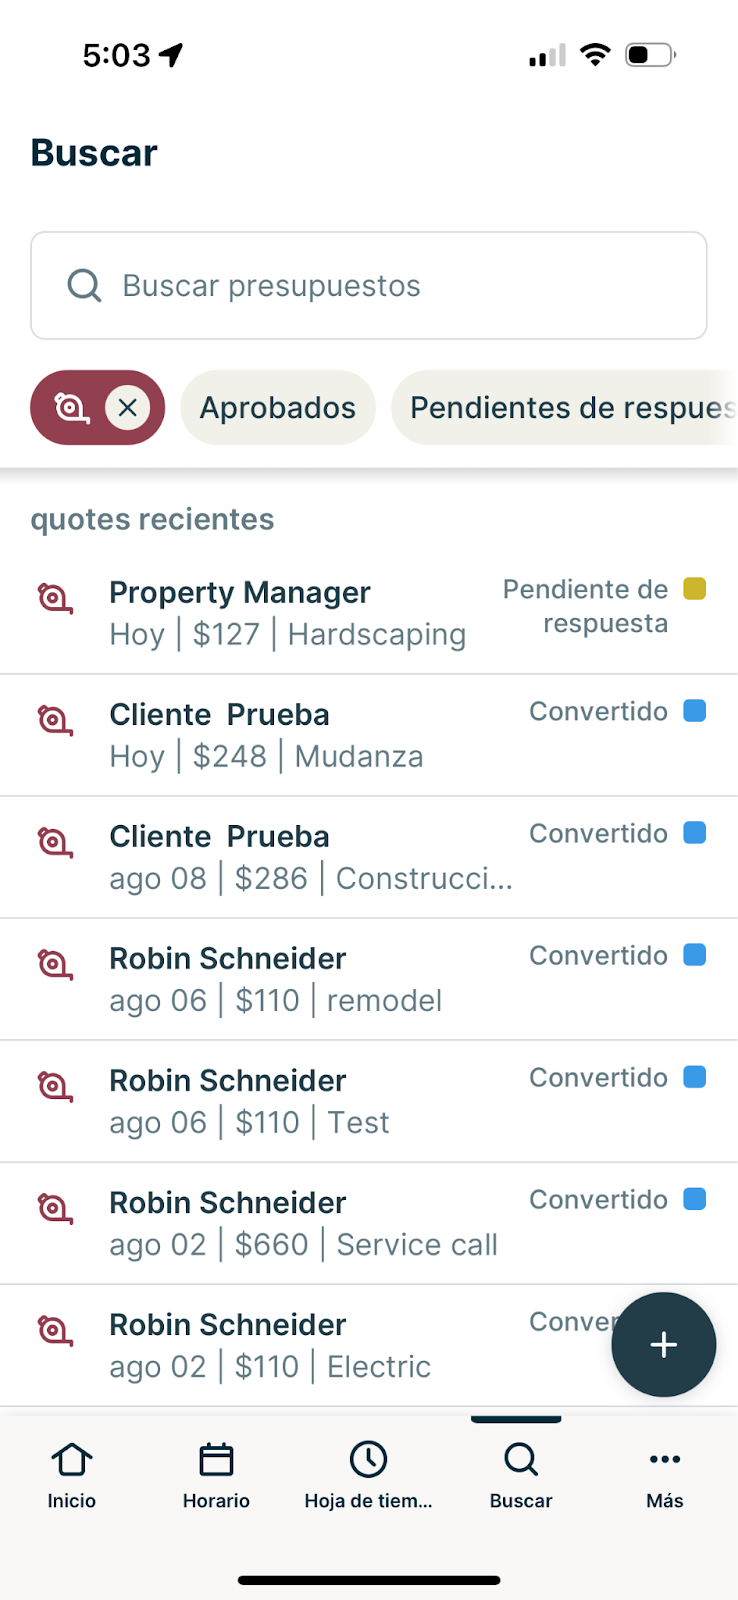Open the Cliente Prueba $286 Construcción quote

300,857
